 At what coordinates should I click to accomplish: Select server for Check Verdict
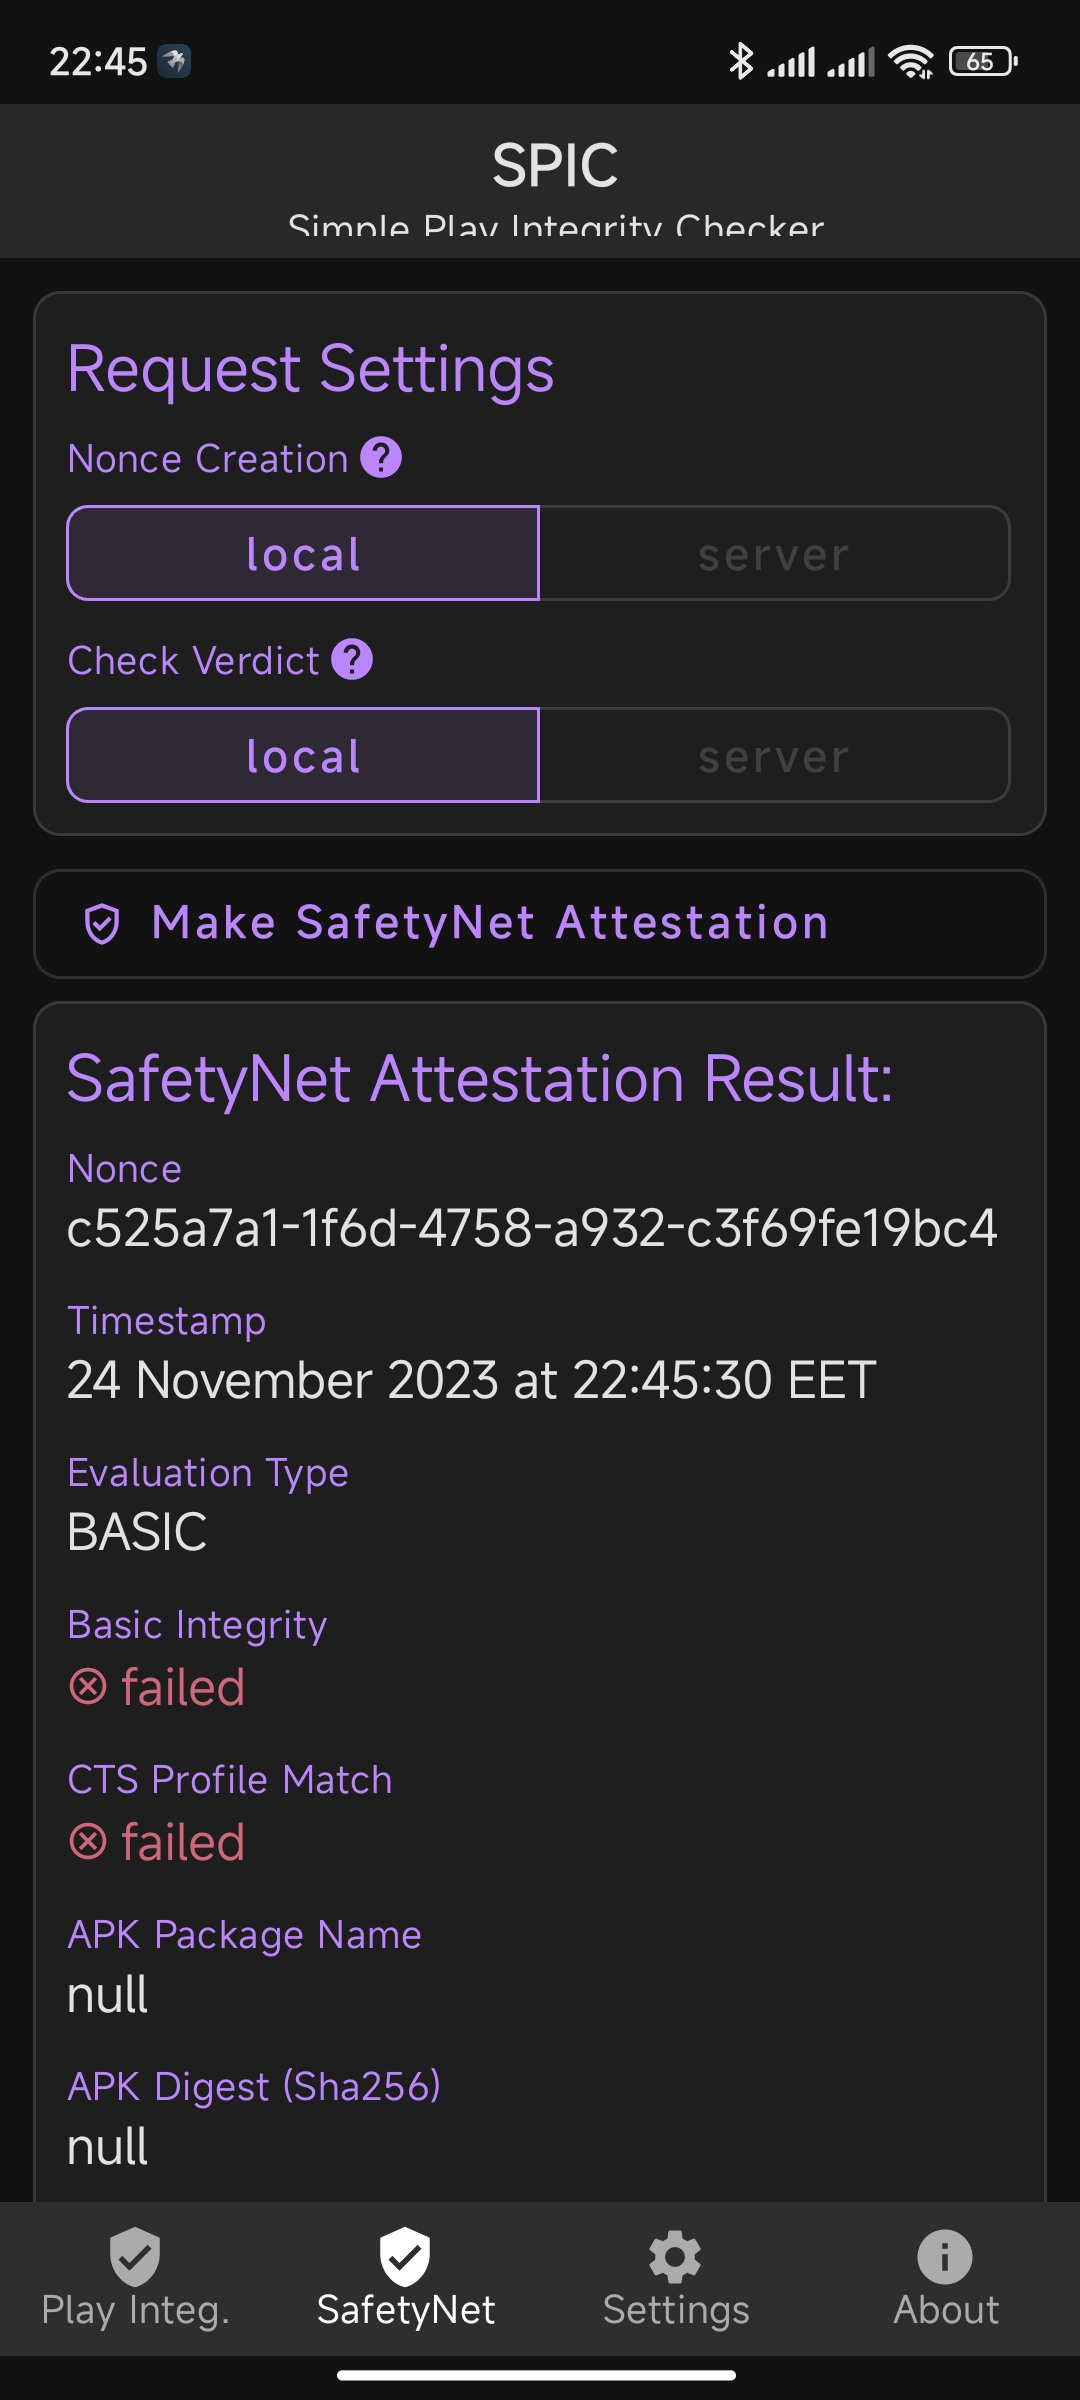[x=774, y=755]
